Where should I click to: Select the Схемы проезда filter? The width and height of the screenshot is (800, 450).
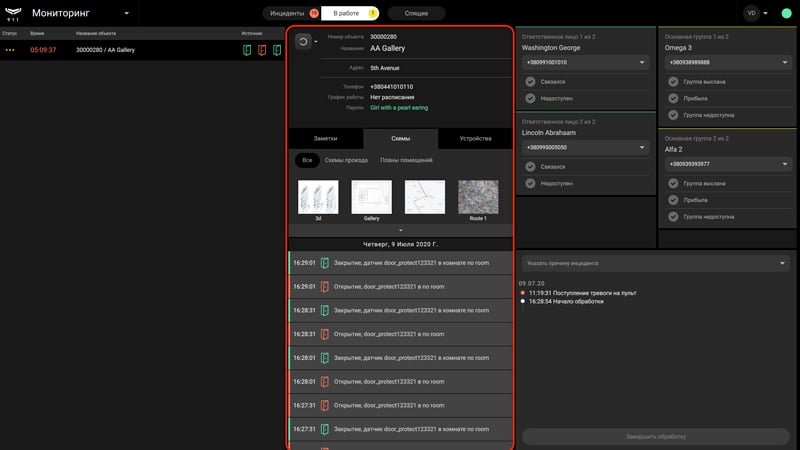tap(346, 160)
